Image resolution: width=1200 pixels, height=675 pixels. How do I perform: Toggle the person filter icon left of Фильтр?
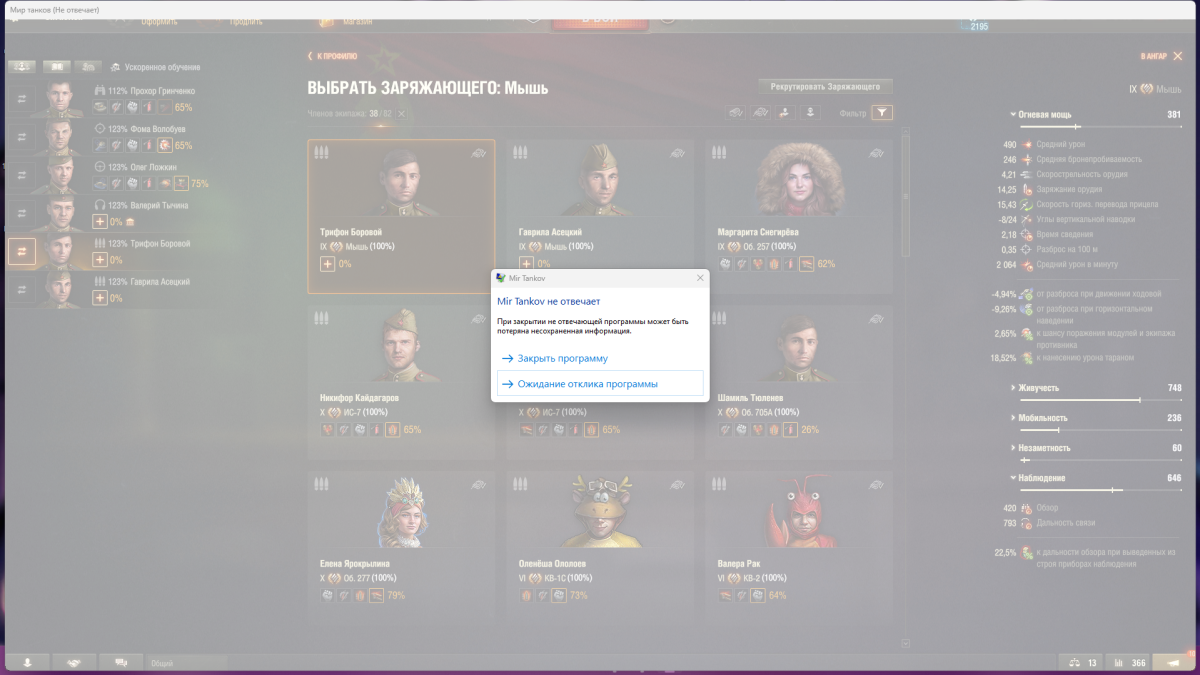coord(811,113)
